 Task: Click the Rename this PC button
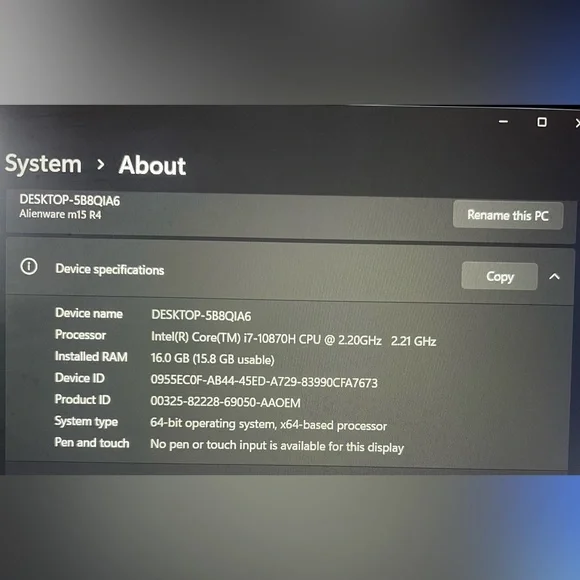click(x=508, y=215)
